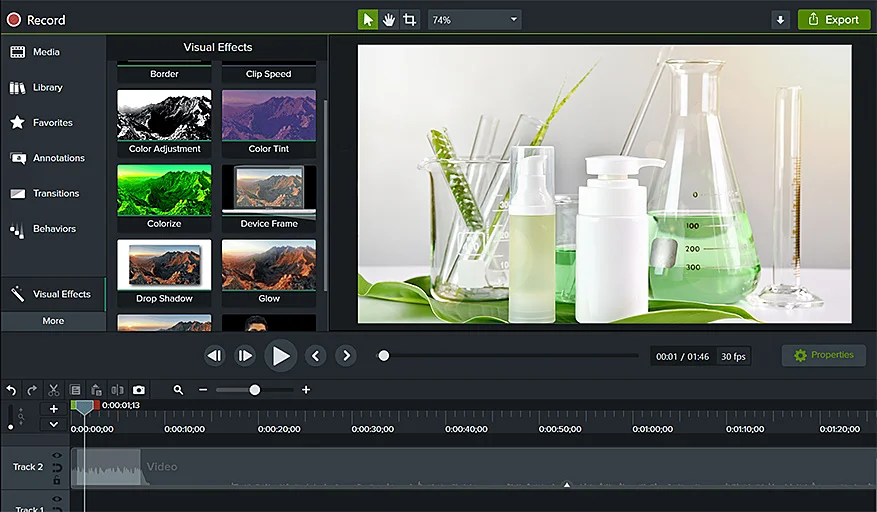
Task: Click the red playhead out-point handle
Action: [97, 405]
